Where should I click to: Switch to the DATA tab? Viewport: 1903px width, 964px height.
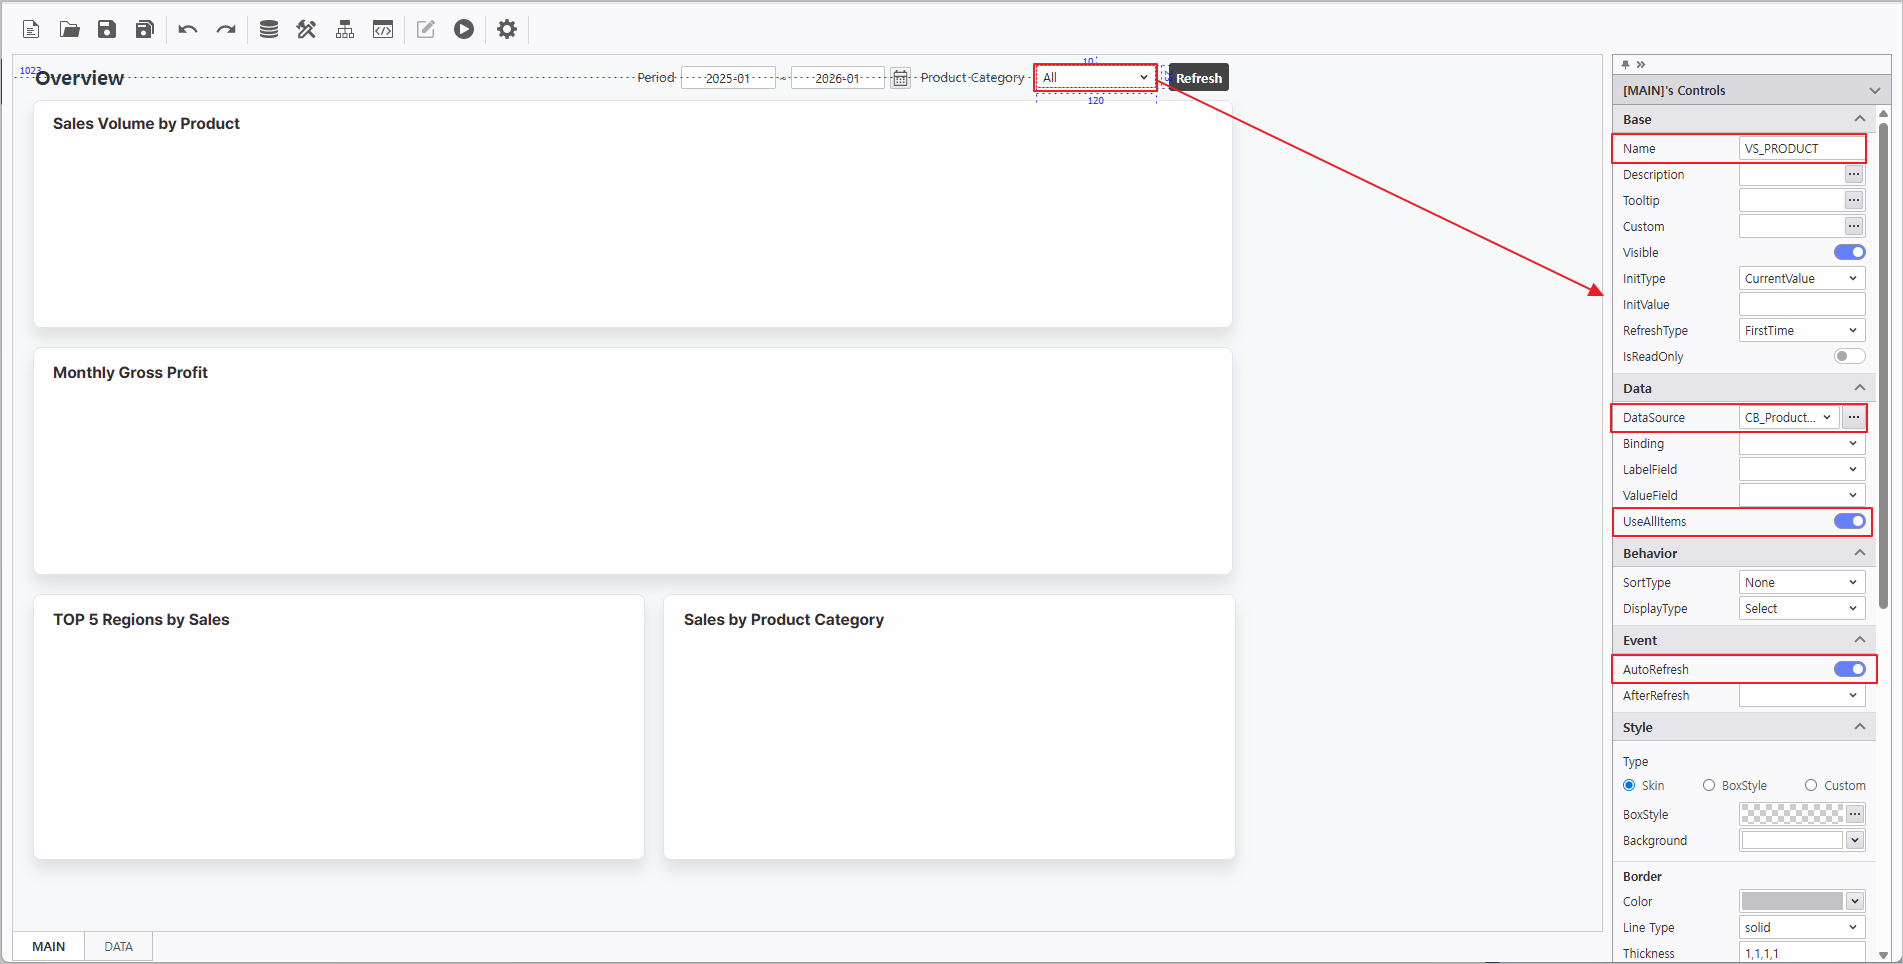(x=118, y=947)
